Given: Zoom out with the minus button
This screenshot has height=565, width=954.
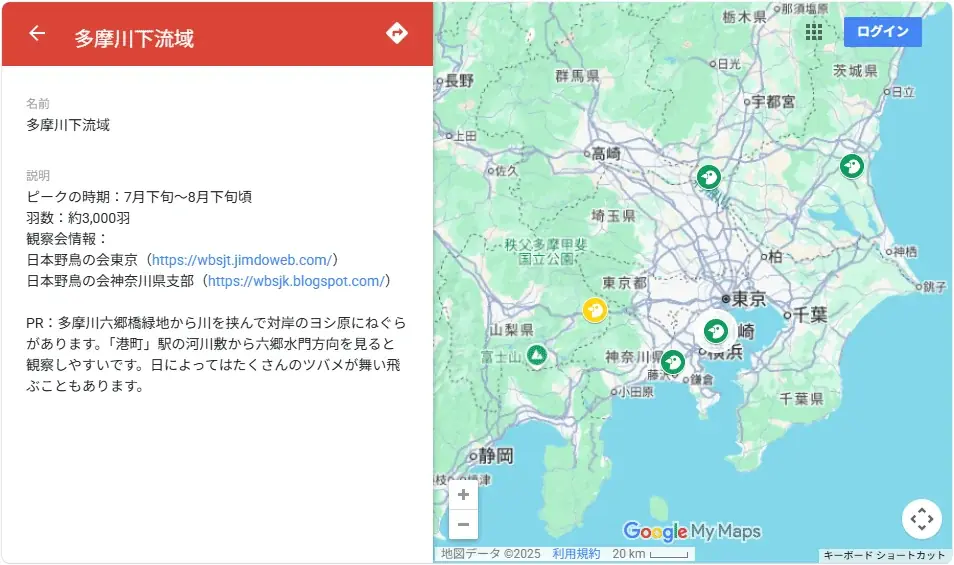Looking at the screenshot, I should 463,524.
